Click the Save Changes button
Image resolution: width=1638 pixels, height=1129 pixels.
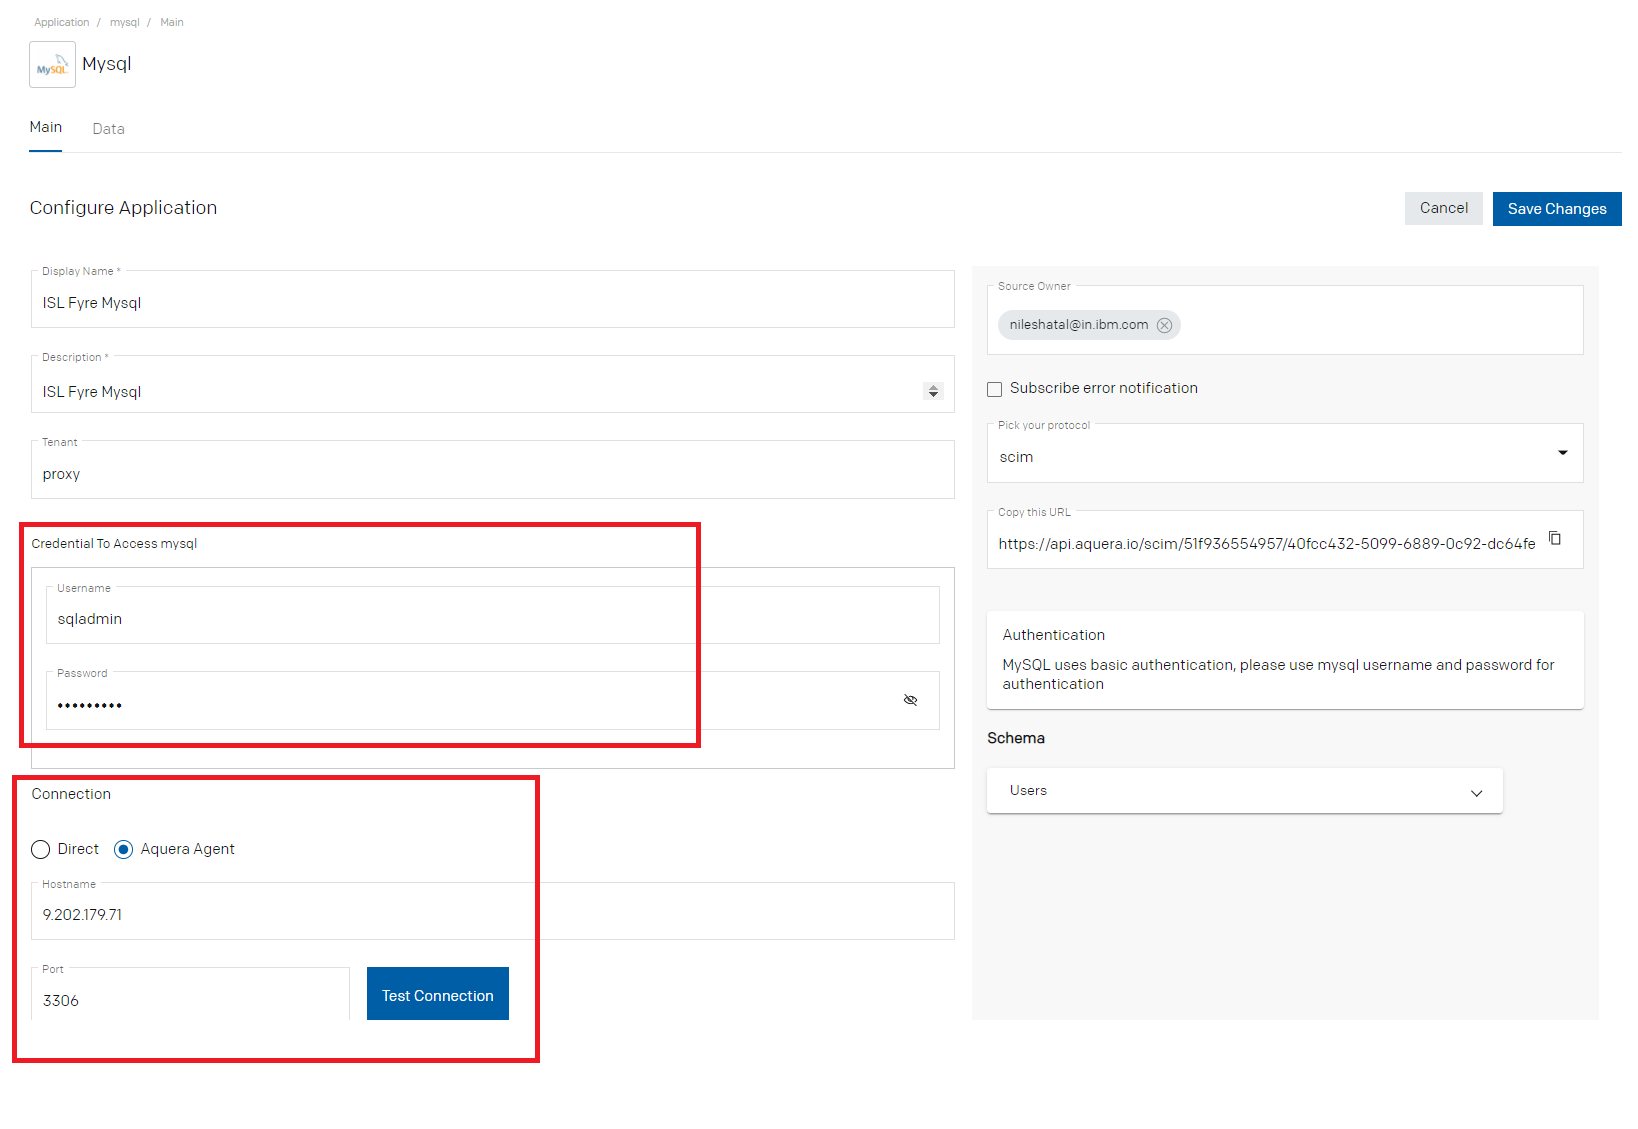coord(1557,209)
